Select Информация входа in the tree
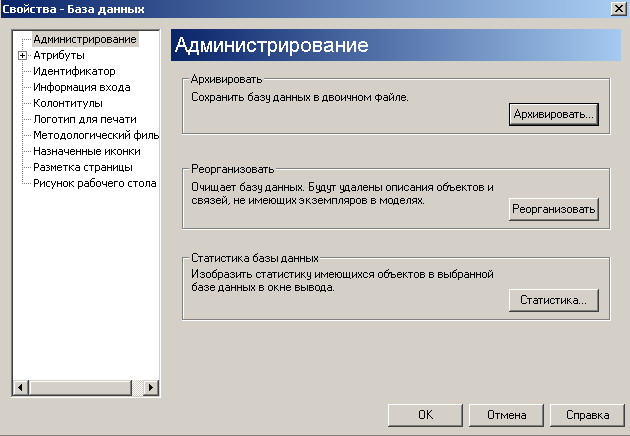This screenshot has width=630, height=436. tap(82, 87)
